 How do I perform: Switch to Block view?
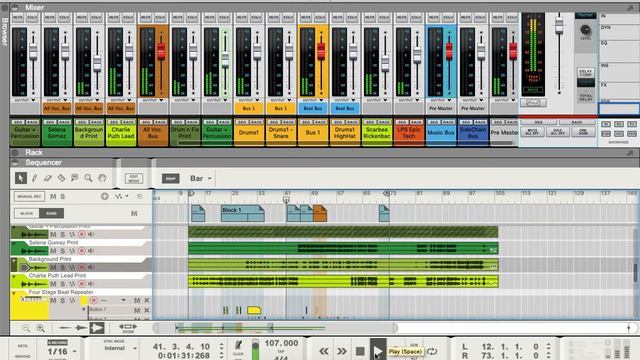tap(27, 213)
